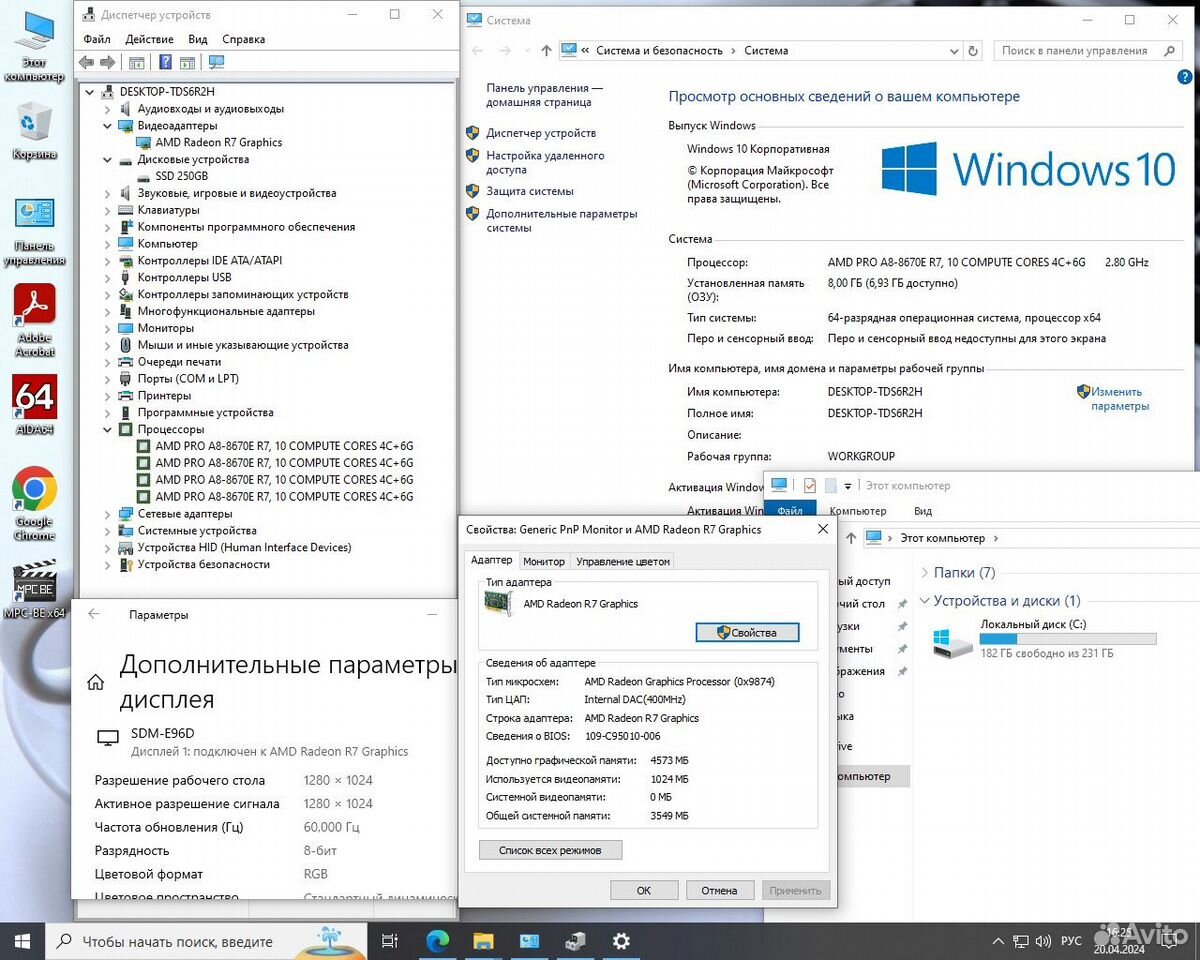Image resolution: width=1200 pixels, height=960 pixels.
Task: Expand the Аудиовходы и аудиовыходы node
Action: point(108,109)
